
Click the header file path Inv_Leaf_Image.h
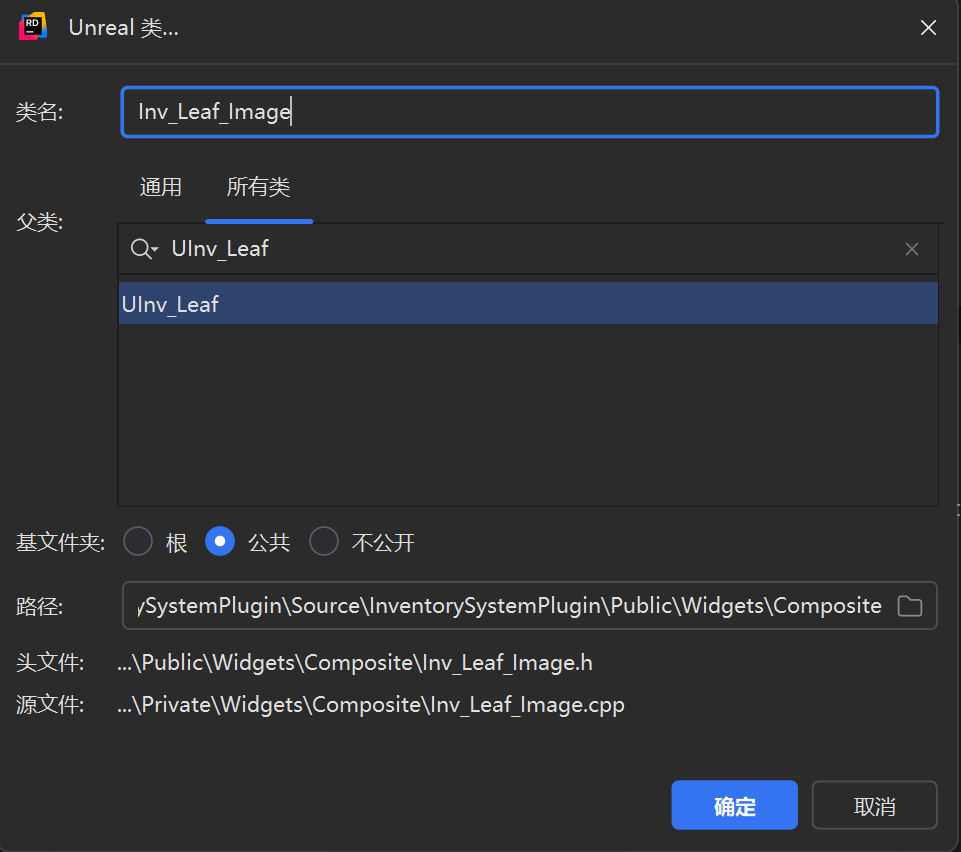355,663
